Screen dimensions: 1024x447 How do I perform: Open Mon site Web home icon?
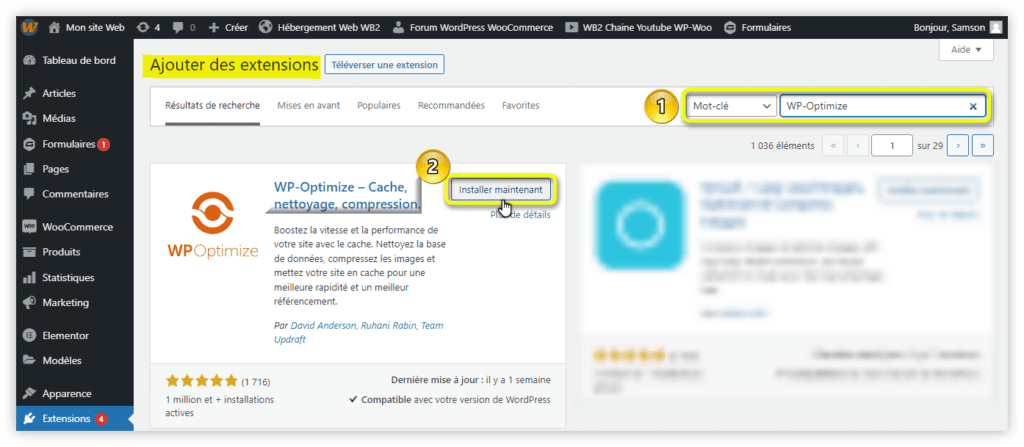(54, 27)
